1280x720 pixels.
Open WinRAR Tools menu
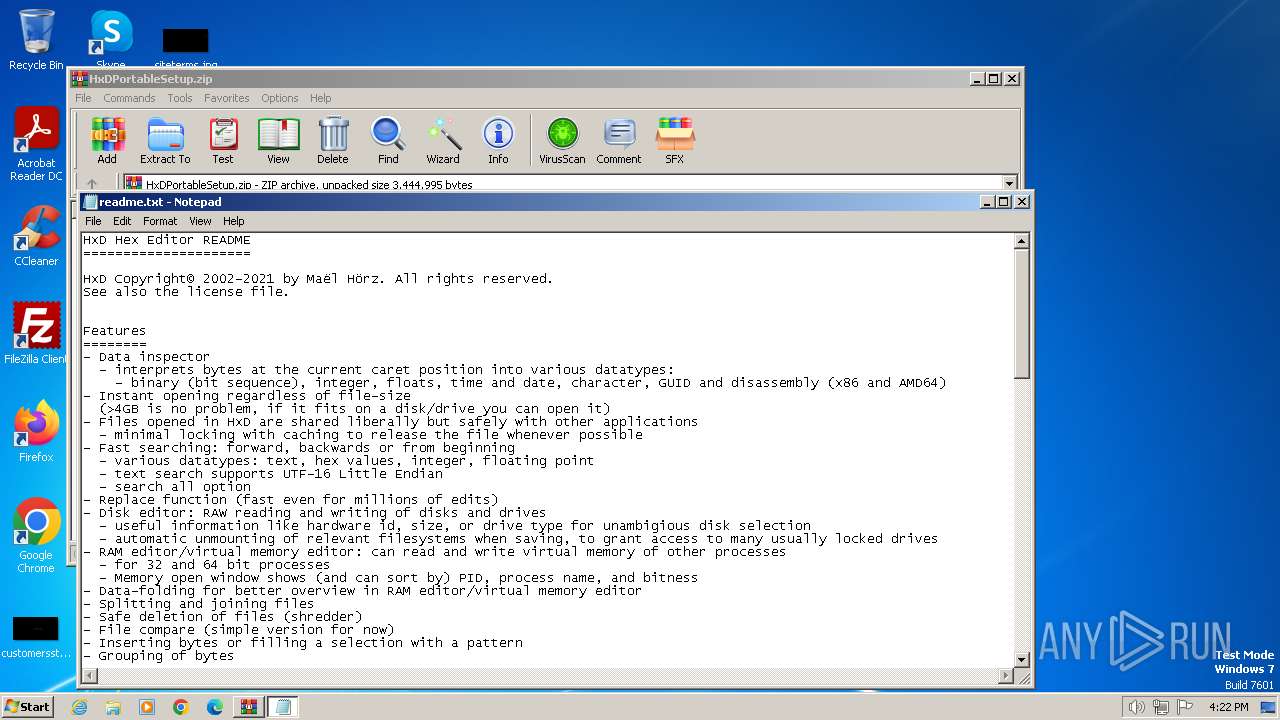click(180, 98)
